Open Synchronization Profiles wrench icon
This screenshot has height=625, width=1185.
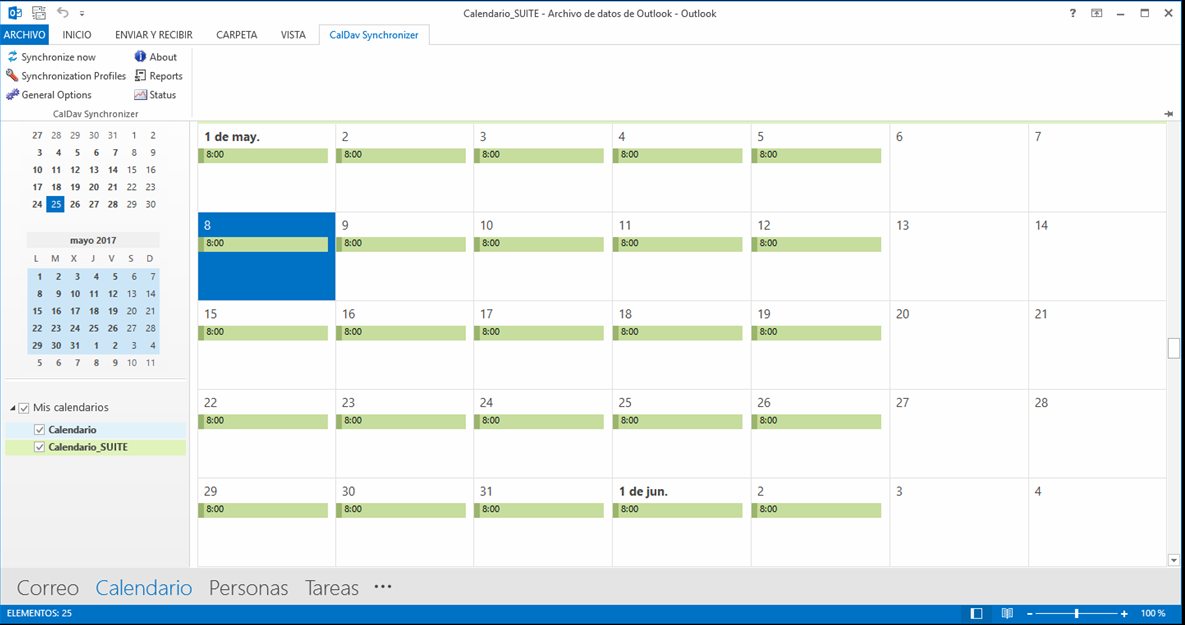point(12,76)
